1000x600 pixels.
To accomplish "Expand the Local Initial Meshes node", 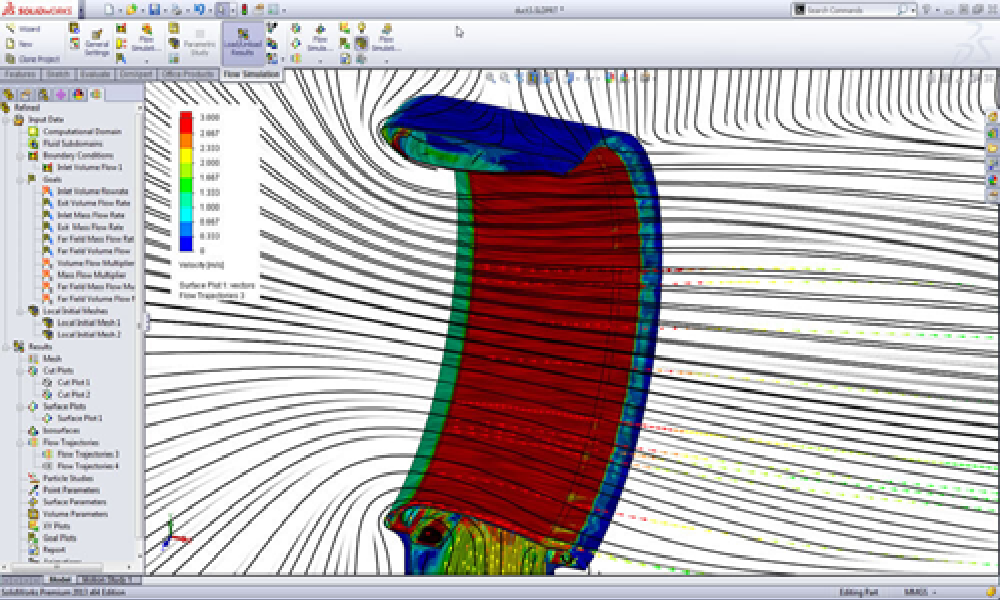I will pos(18,310).
